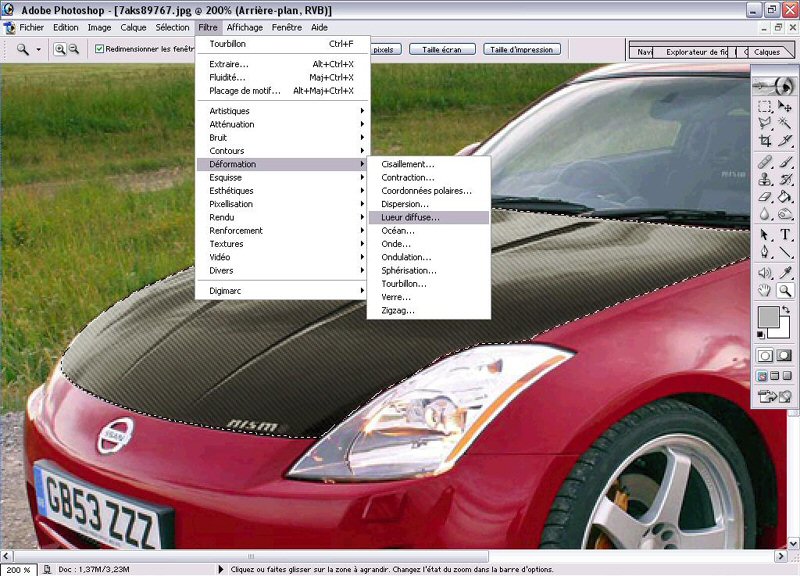Expand the Textures submenu
The image size is (800, 576).
tap(283, 244)
